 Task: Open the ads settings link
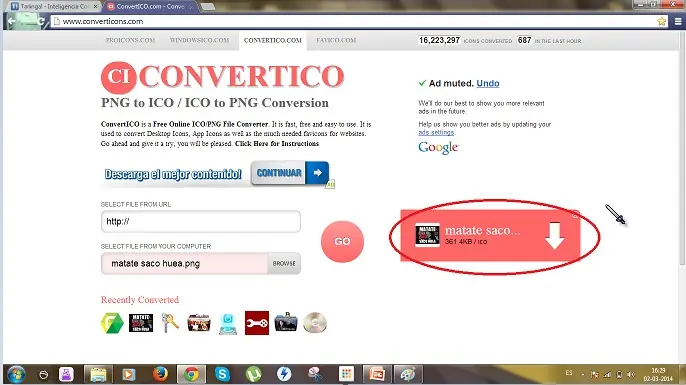(436, 132)
